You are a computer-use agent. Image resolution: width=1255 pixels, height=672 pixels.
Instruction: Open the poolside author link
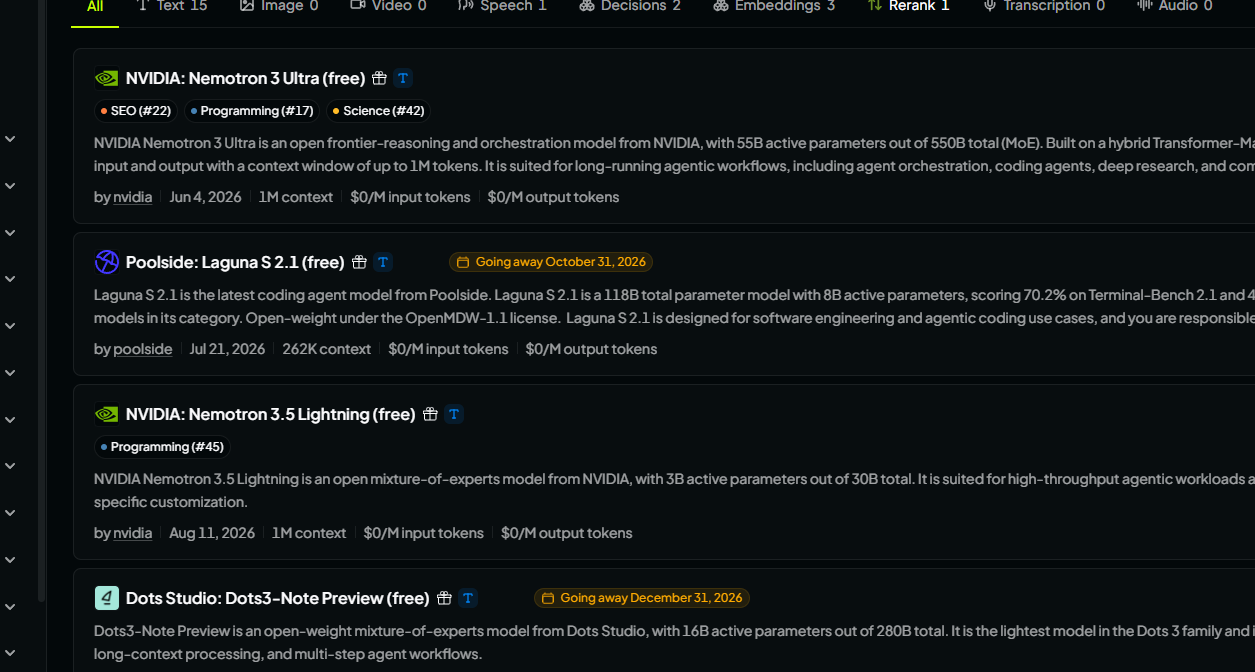click(143, 349)
